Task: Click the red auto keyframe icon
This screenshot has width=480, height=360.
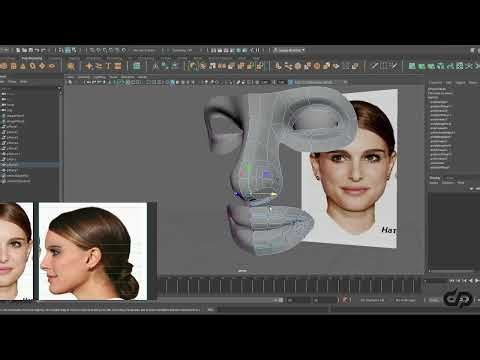Action: click(x=346, y=300)
